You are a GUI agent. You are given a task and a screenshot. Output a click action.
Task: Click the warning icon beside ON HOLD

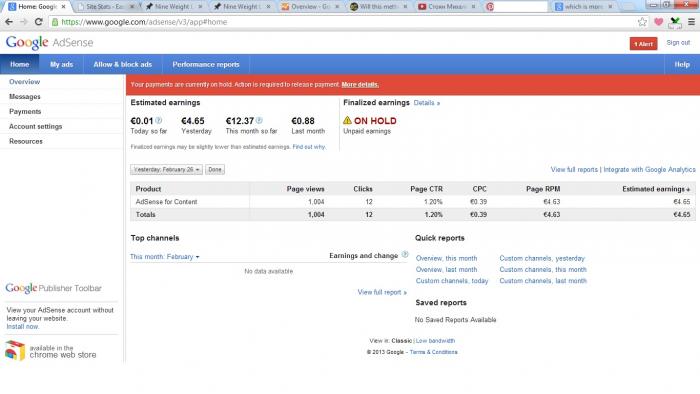(347, 120)
